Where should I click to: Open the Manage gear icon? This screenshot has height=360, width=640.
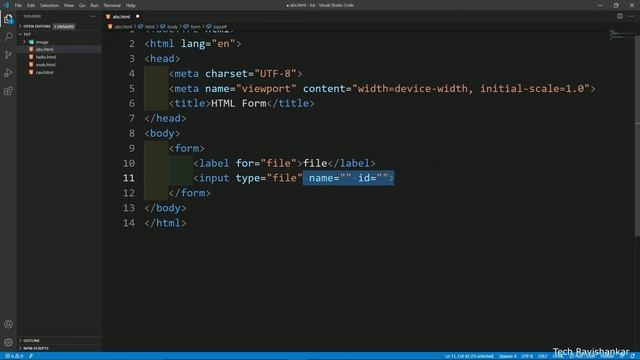pyautogui.click(x=8, y=342)
